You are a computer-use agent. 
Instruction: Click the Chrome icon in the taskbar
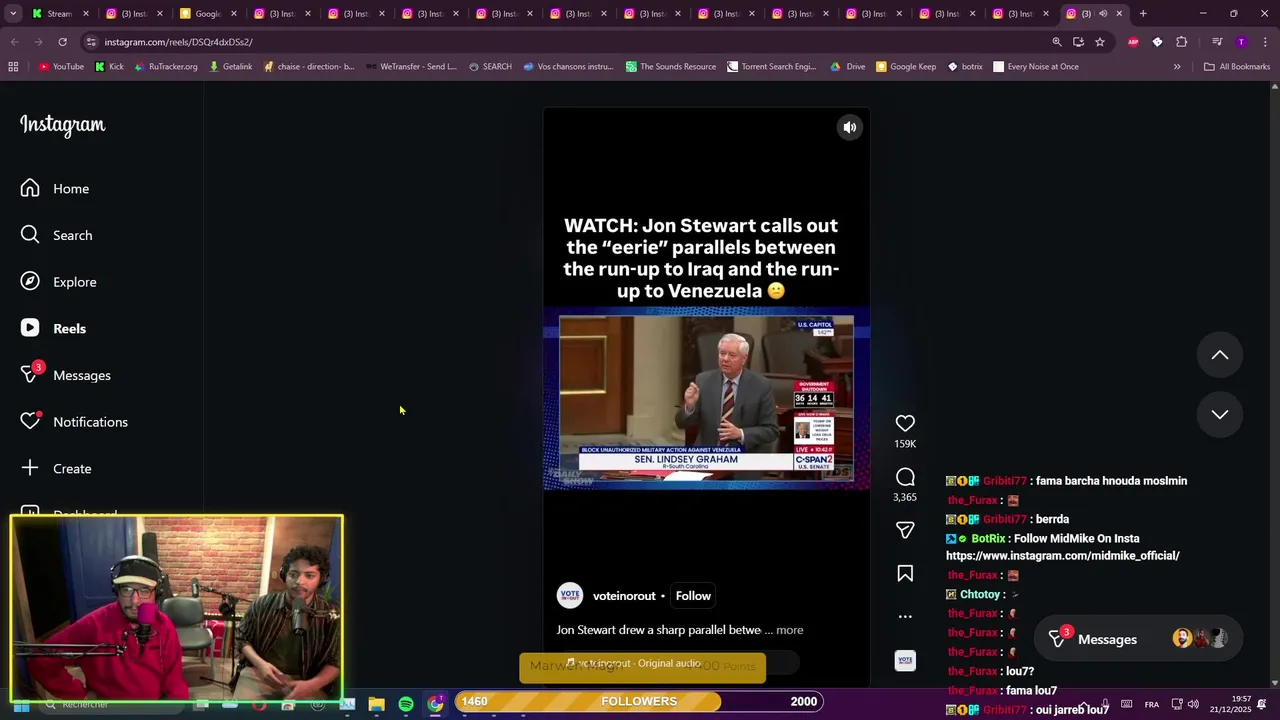pyautogui.click(x=436, y=705)
